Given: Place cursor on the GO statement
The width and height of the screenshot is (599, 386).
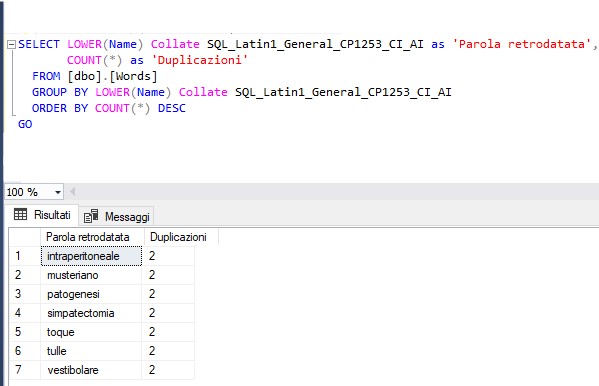Looking at the screenshot, I should [x=25, y=124].
